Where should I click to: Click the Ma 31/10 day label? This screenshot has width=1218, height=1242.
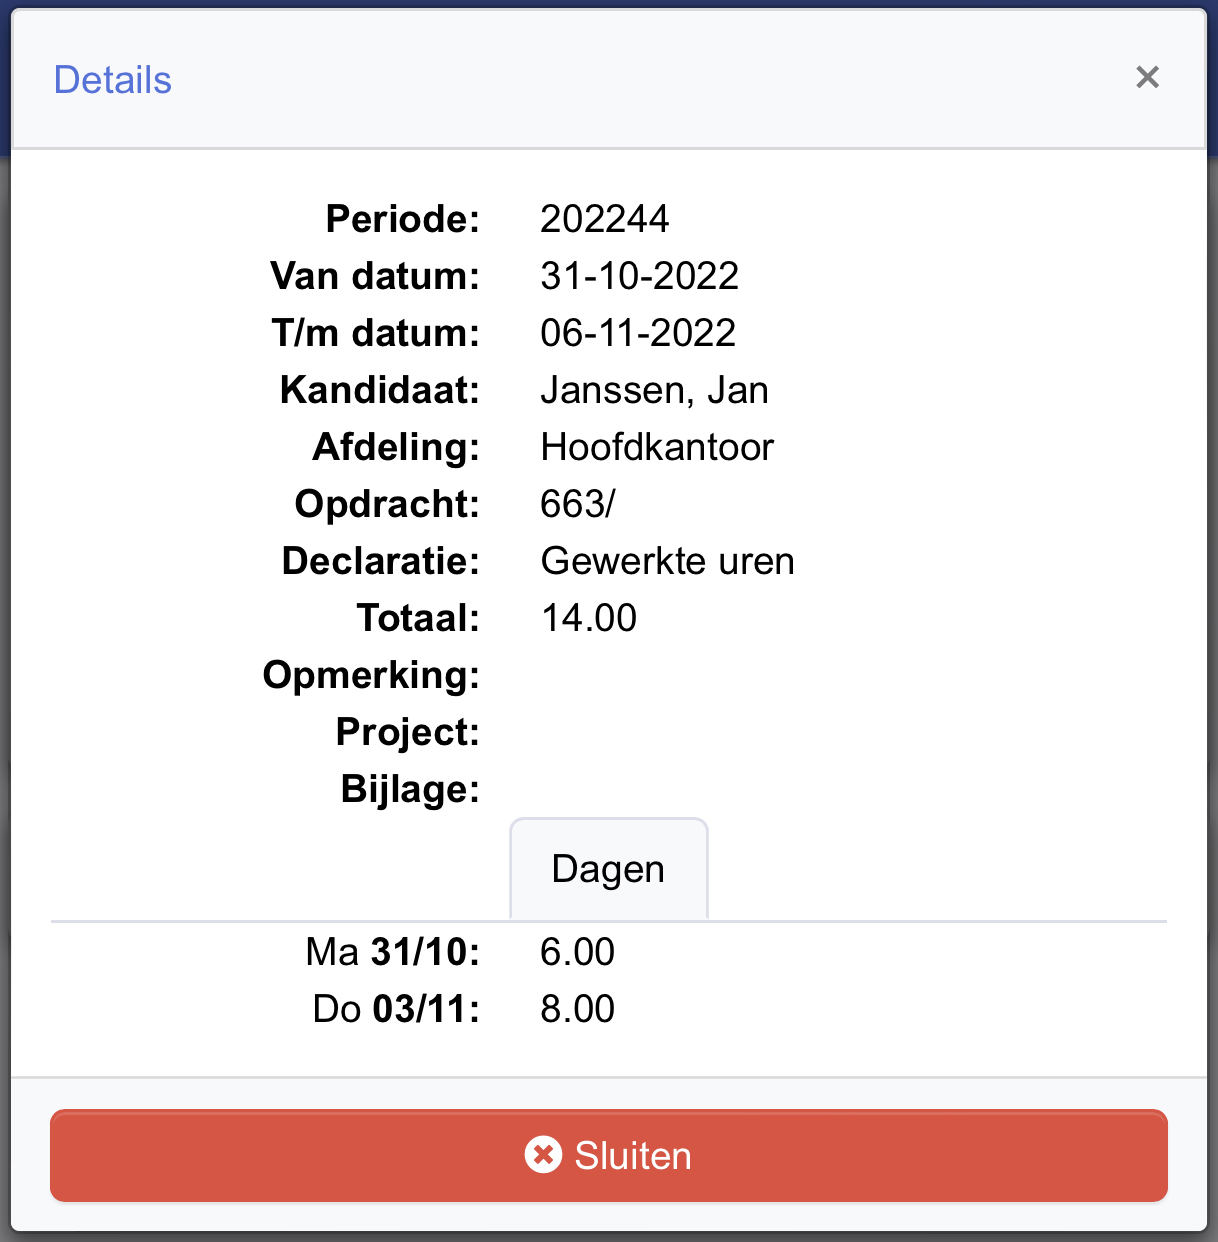tap(393, 952)
